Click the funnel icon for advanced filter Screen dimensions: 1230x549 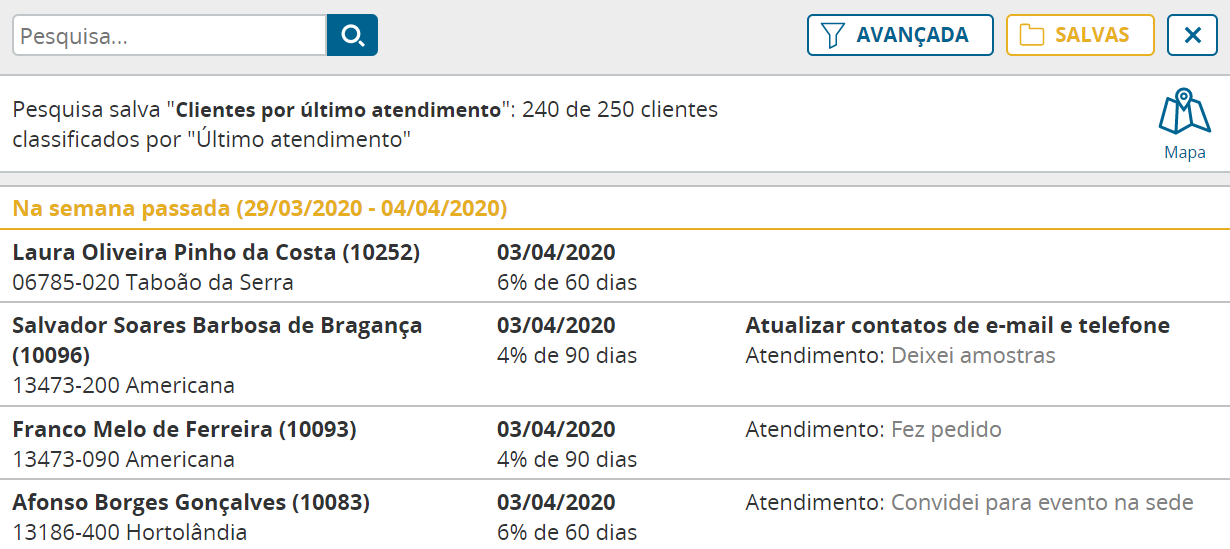832,36
